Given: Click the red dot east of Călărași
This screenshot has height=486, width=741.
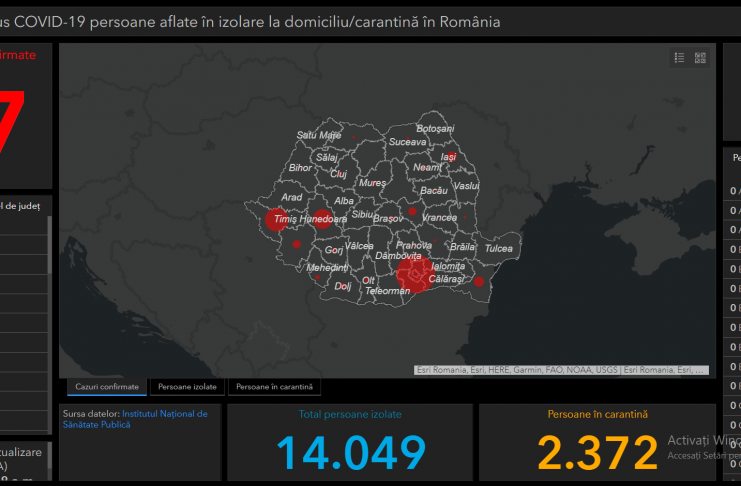Looking at the screenshot, I should [478, 282].
